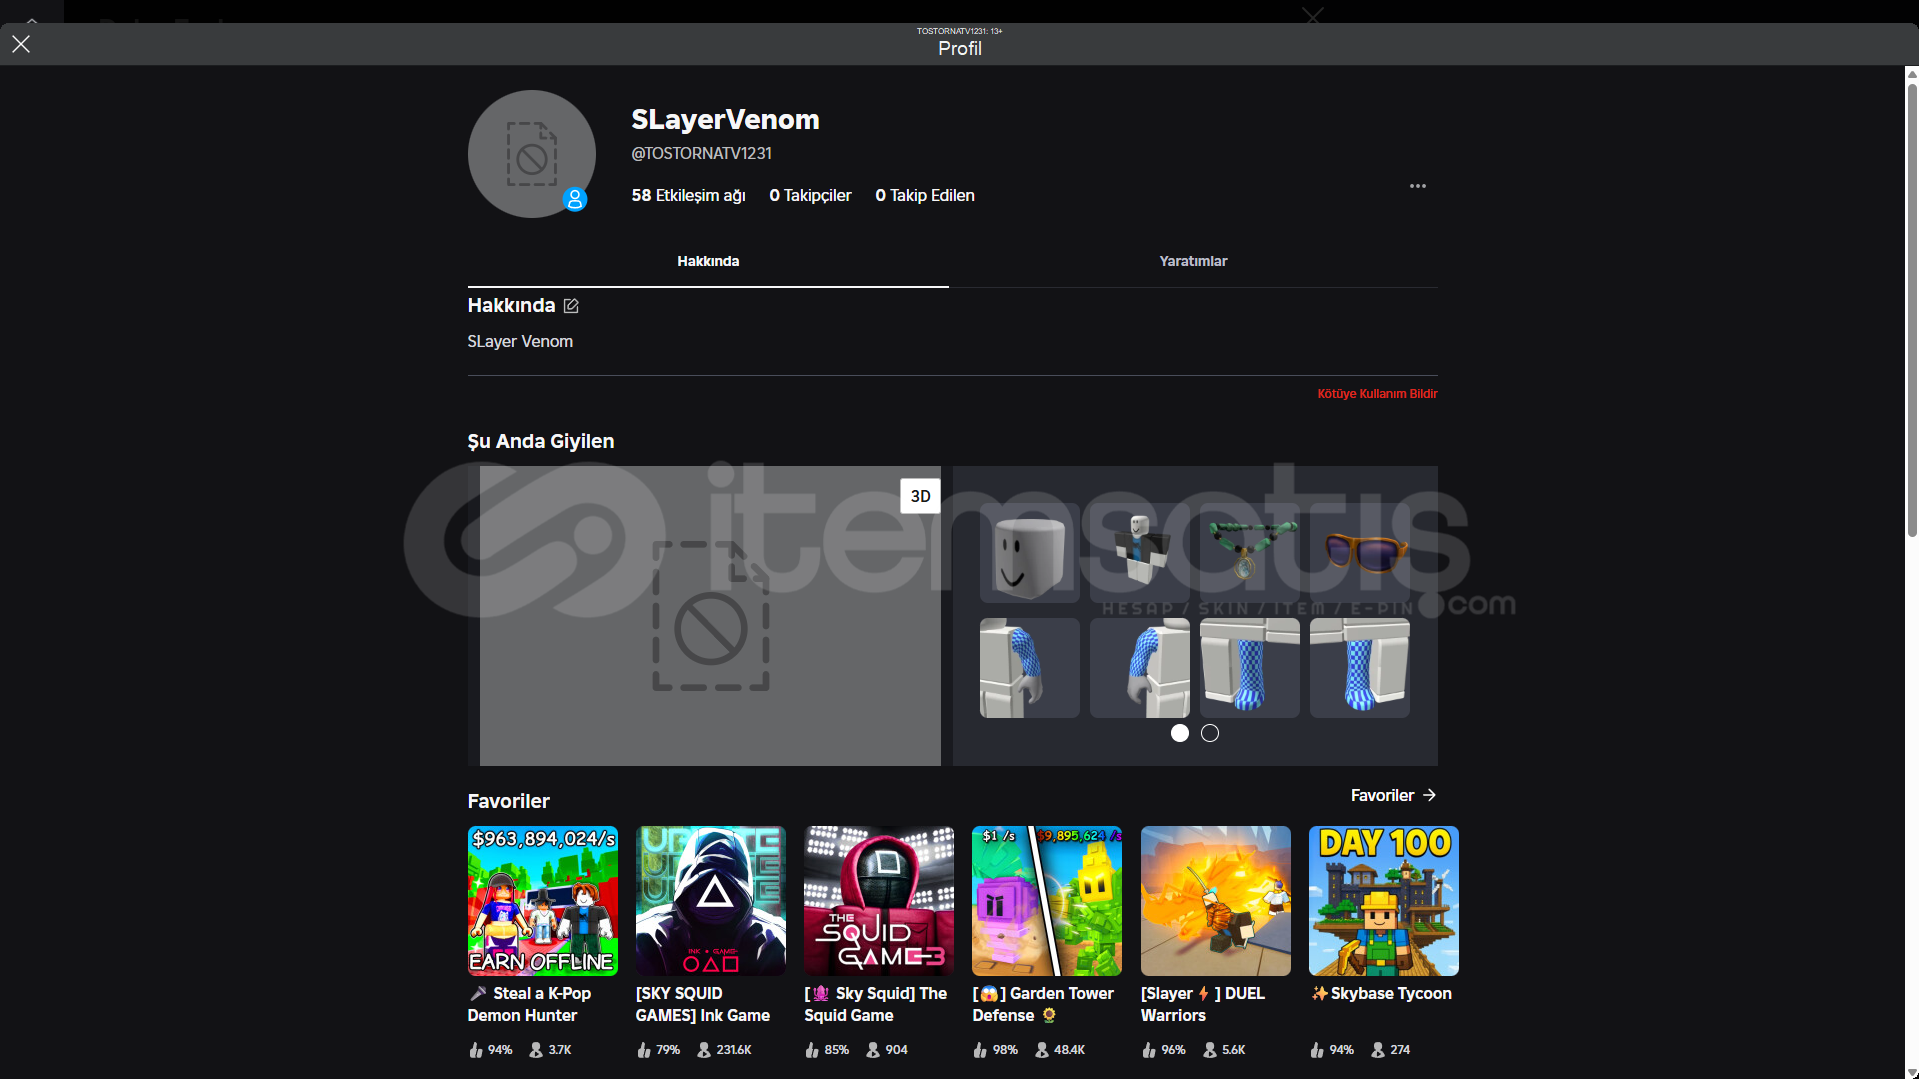Viewport: 1919px width, 1079px height.
Task: Open the SKY SQUID GAMES Ink Game thumbnail
Action: [x=711, y=901]
